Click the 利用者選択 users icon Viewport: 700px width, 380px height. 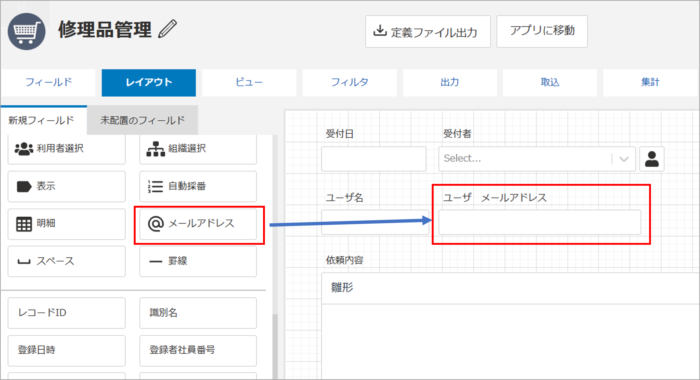tap(24, 149)
